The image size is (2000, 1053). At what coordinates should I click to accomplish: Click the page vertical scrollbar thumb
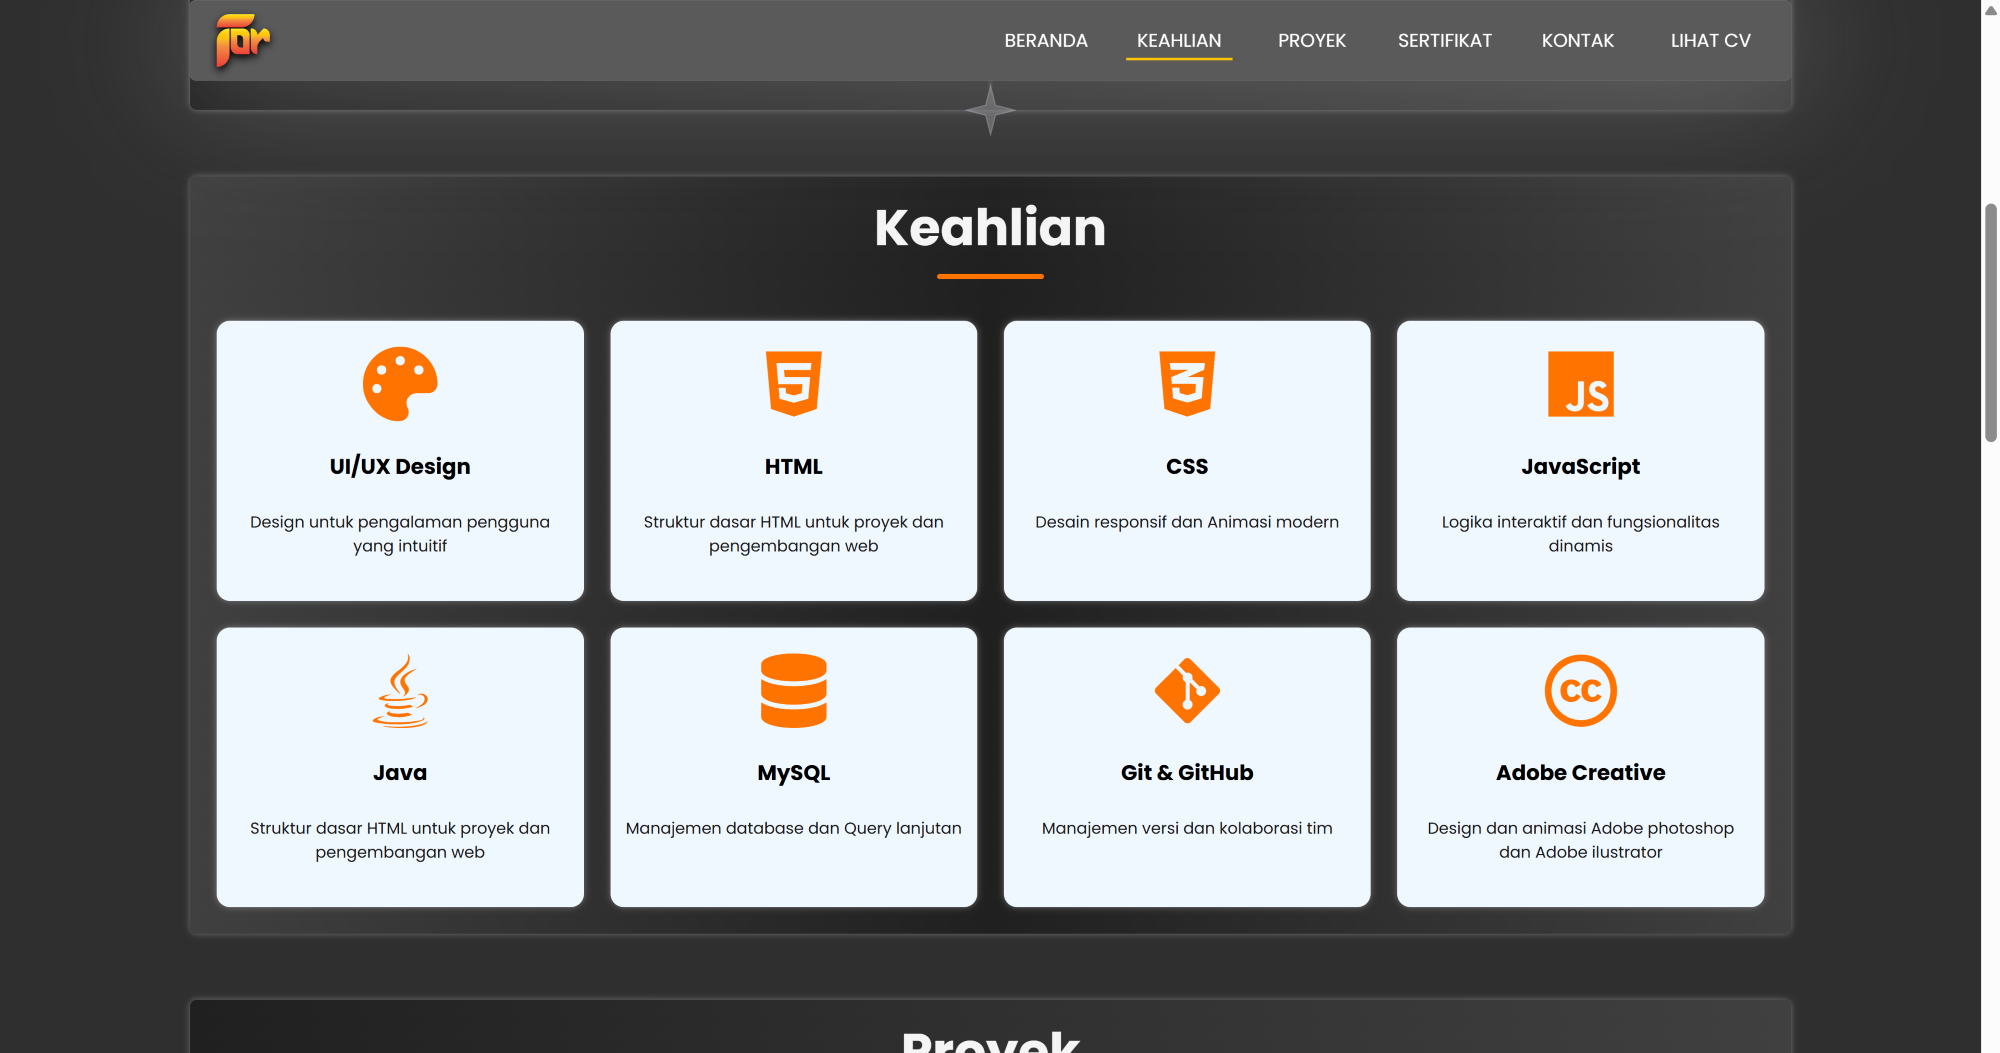pyautogui.click(x=1990, y=322)
